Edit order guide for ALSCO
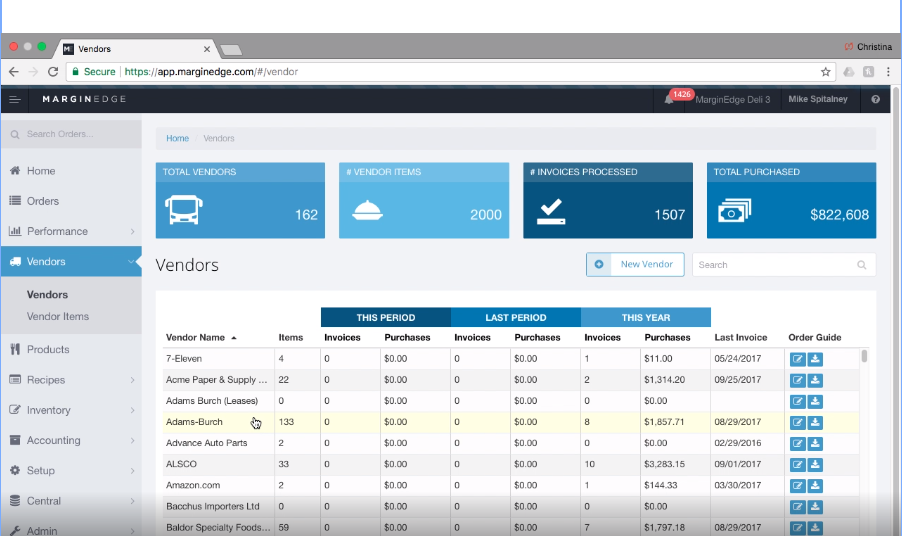Viewport: 904px width, 536px height. click(797, 465)
